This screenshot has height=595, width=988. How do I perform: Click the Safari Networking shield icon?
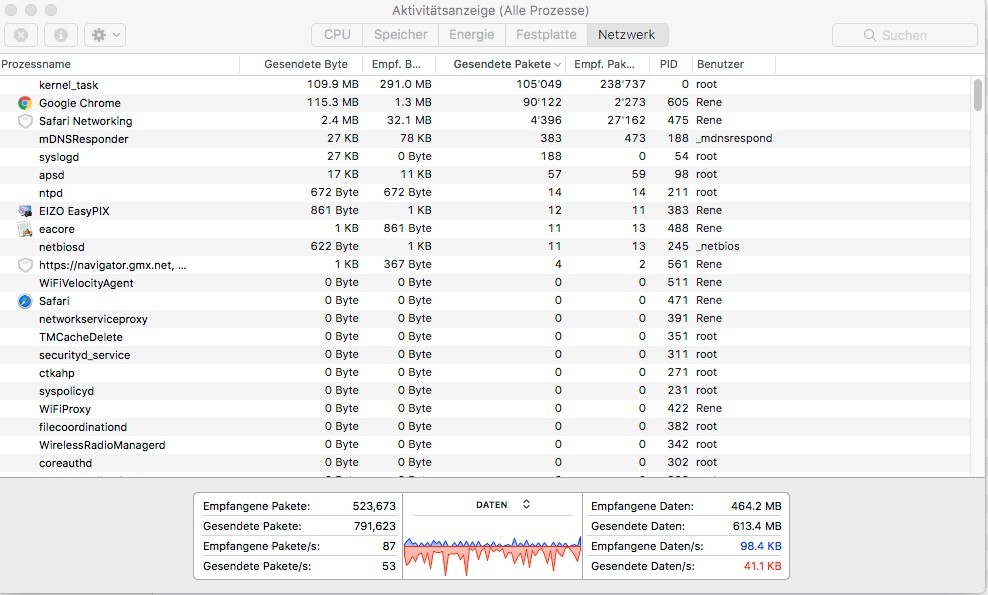click(25, 121)
